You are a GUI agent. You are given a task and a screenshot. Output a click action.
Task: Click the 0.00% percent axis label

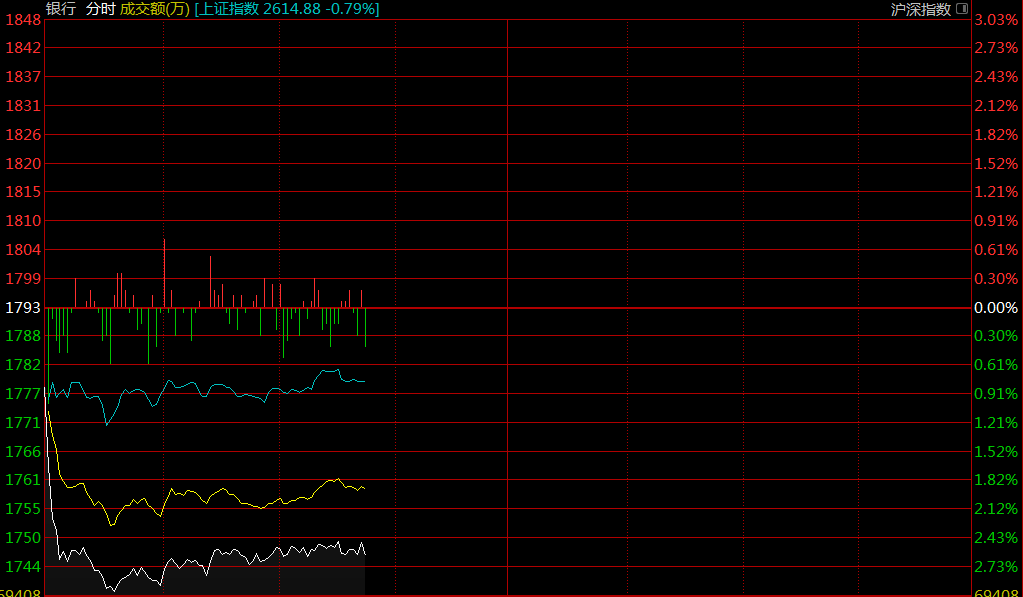point(996,308)
